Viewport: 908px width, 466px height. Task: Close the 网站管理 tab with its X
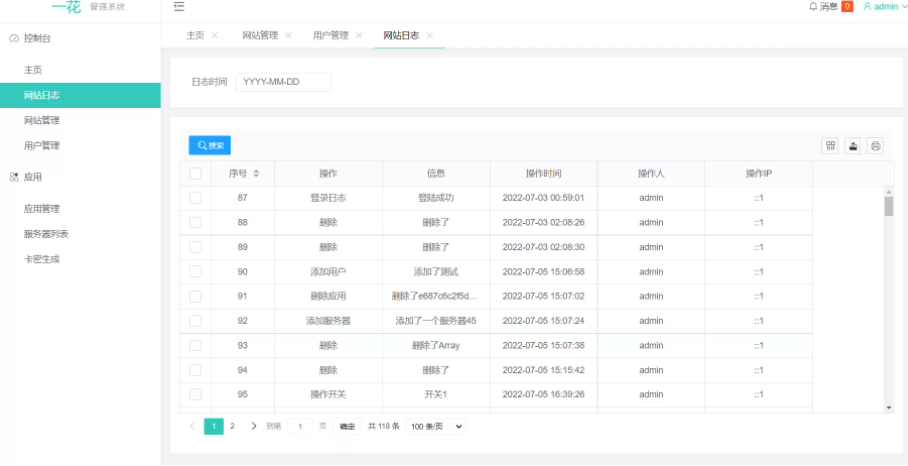289,35
